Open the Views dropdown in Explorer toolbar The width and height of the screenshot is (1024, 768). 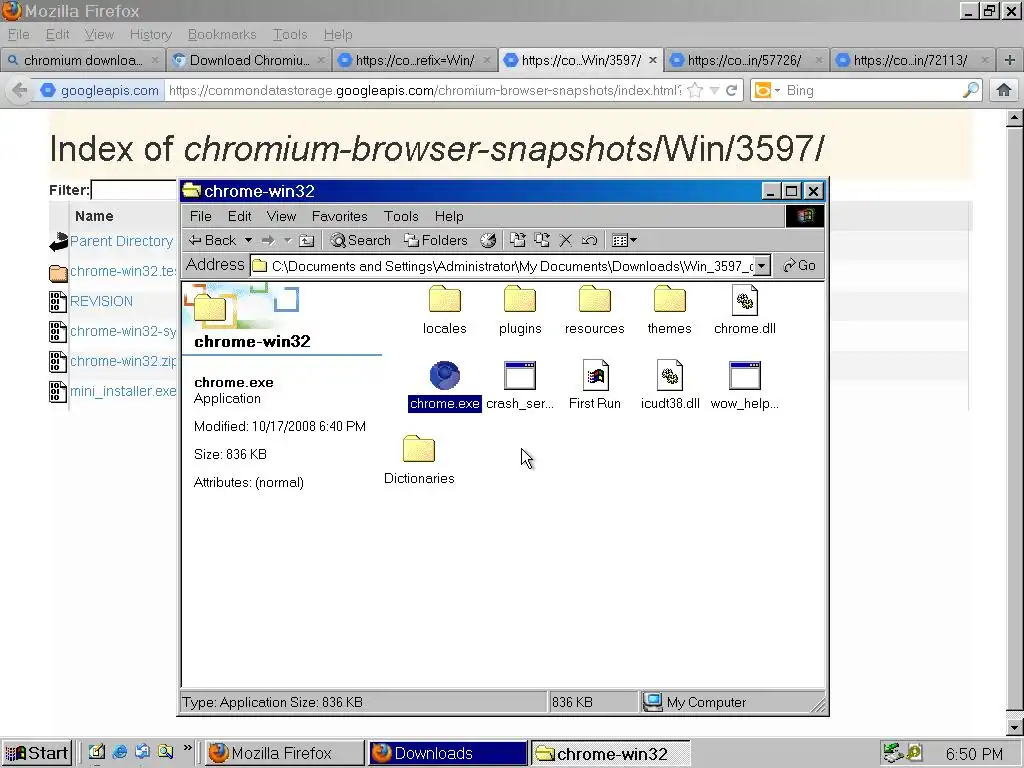point(624,240)
